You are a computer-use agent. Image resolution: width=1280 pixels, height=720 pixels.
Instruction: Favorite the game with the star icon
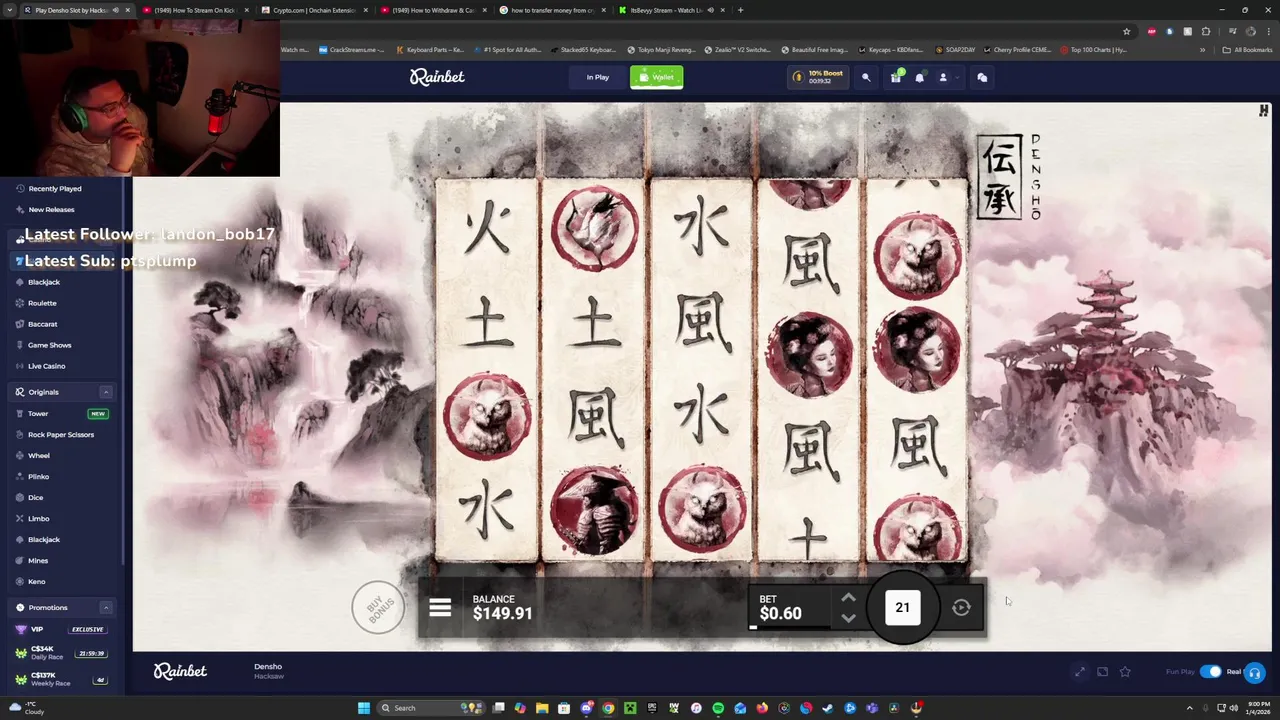click(x=1125, y=672)
